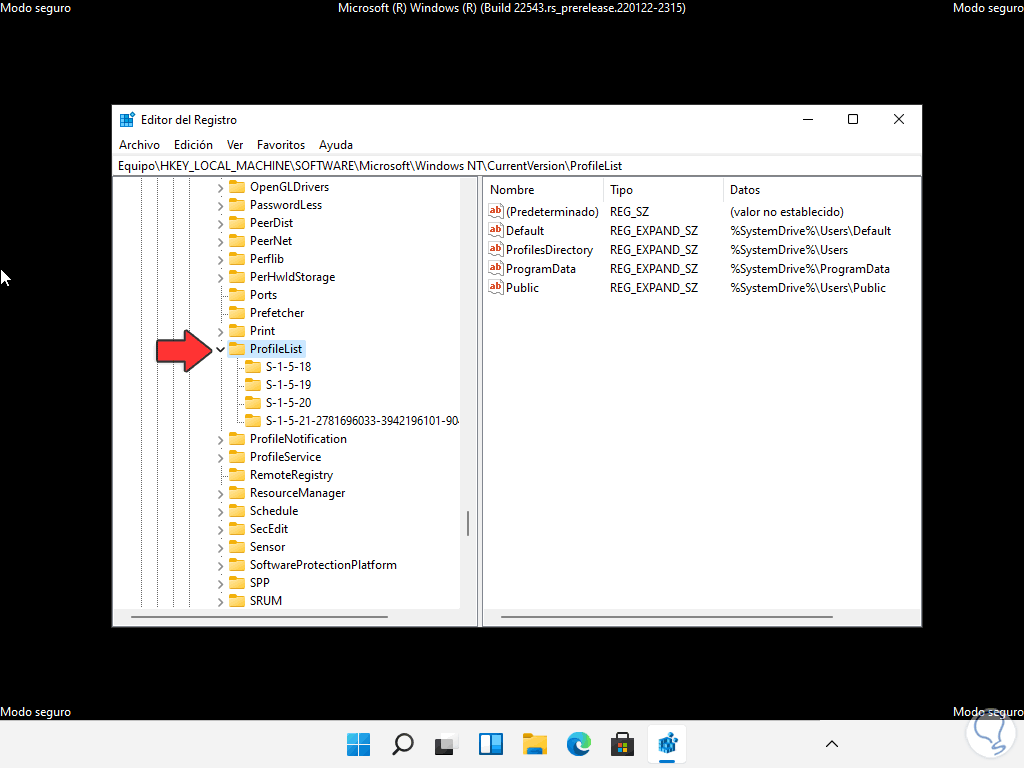The image size is (1024, 768).
Task: Expand the SRUM key
Action: (x=221, y=601)
